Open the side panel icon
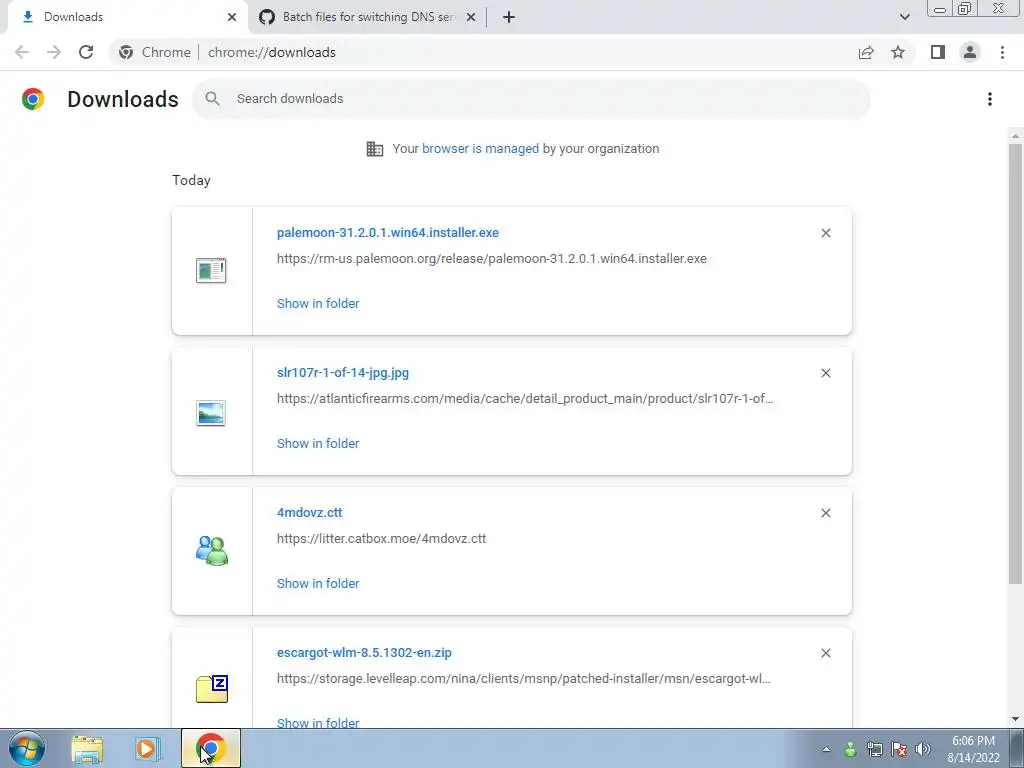This screenshot has height=768, width=1024. (938, 52)
